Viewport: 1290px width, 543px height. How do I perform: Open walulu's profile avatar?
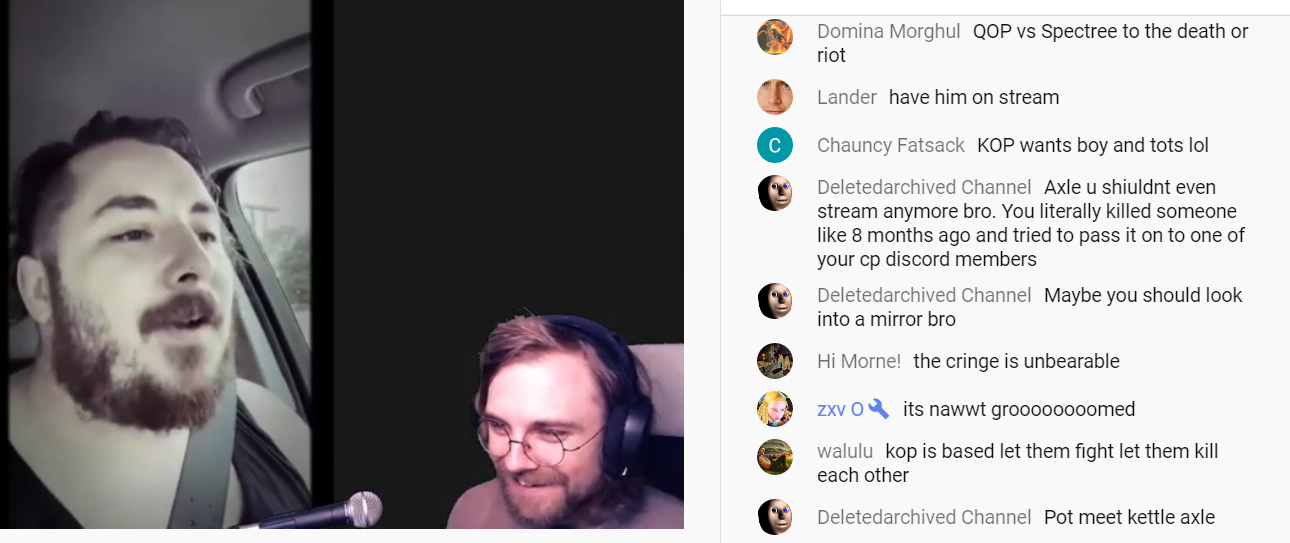775,457
